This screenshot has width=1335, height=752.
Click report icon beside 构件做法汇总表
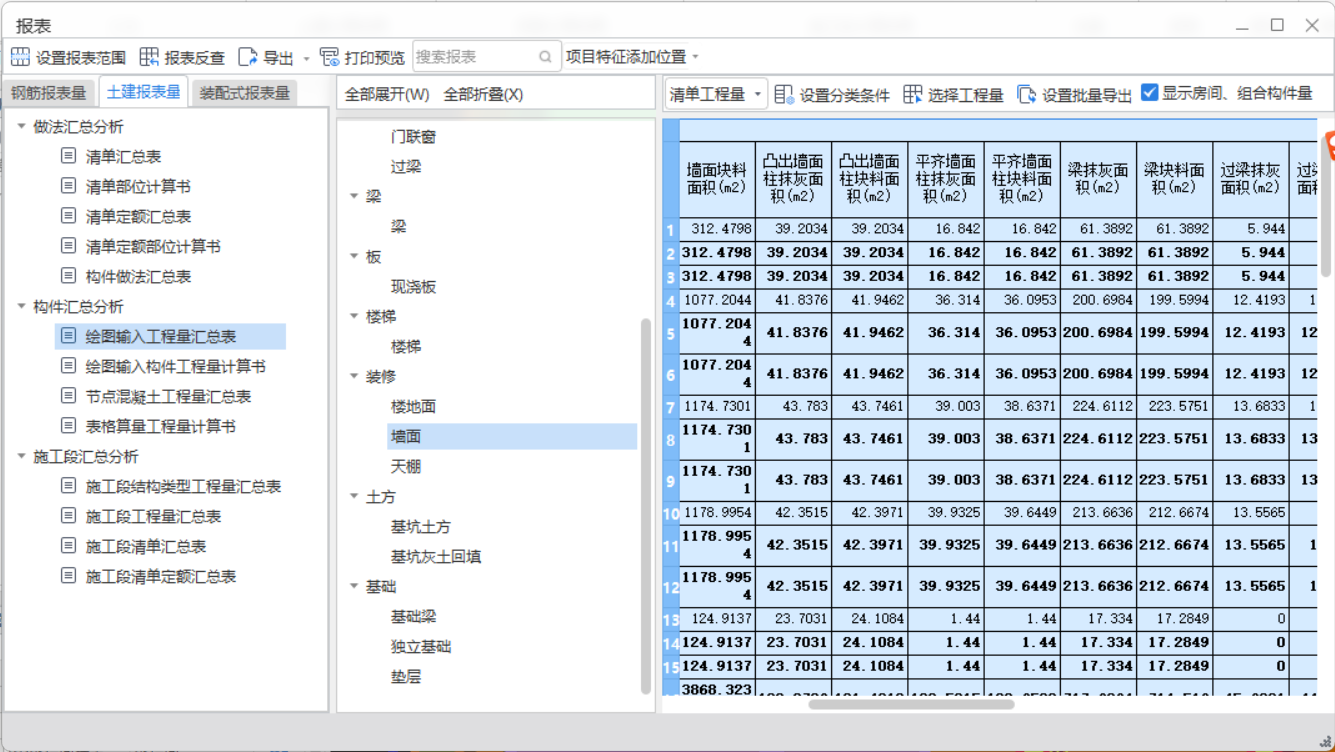coord(68,276)
